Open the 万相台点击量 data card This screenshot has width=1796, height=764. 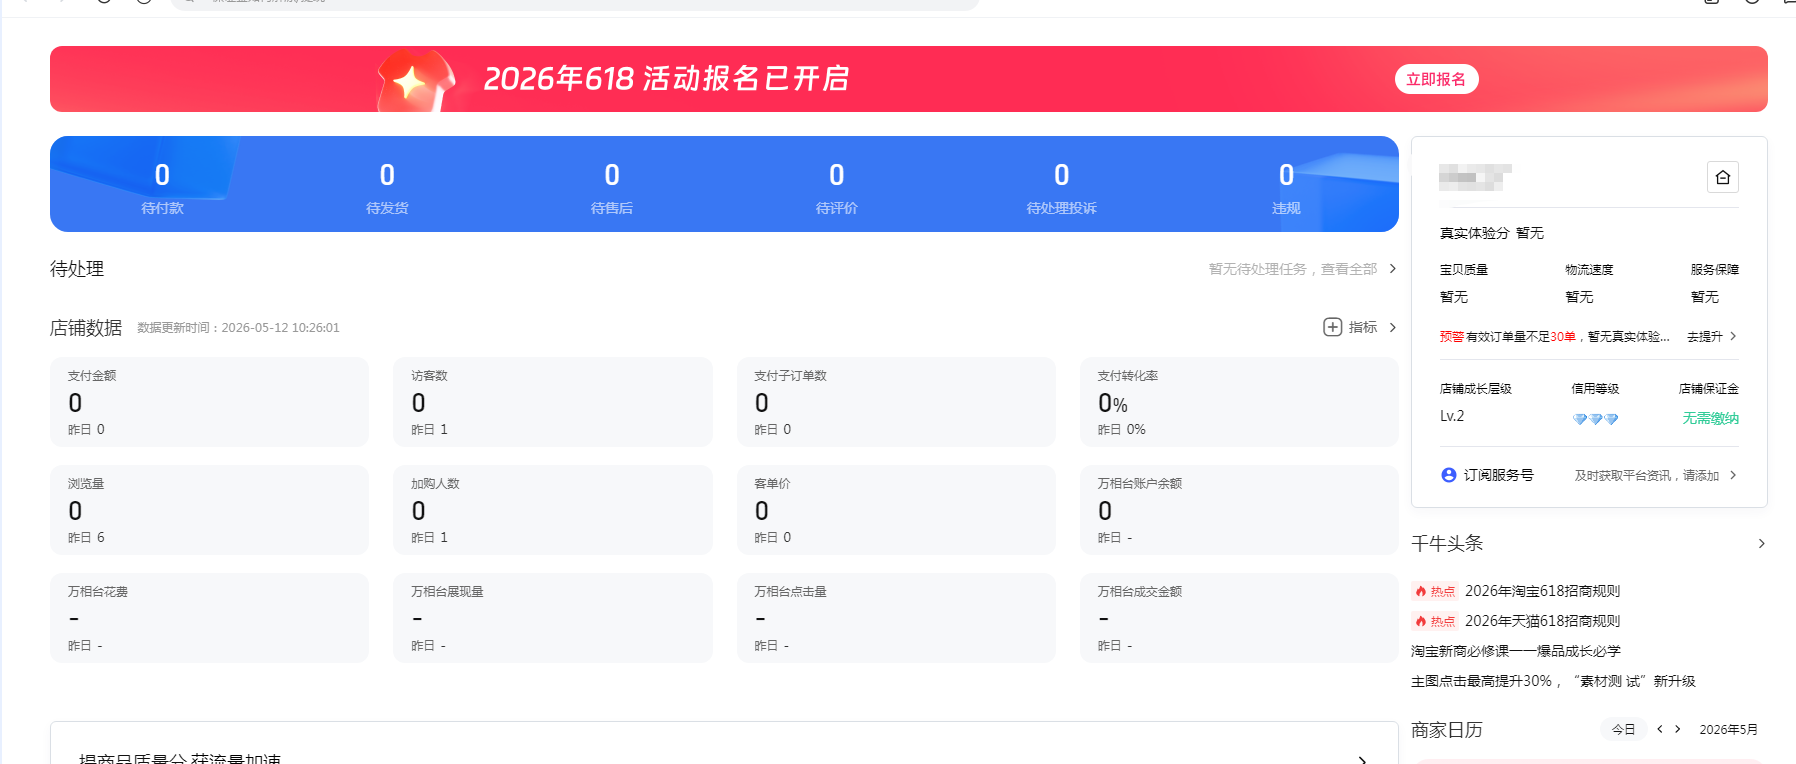(896, 618)
